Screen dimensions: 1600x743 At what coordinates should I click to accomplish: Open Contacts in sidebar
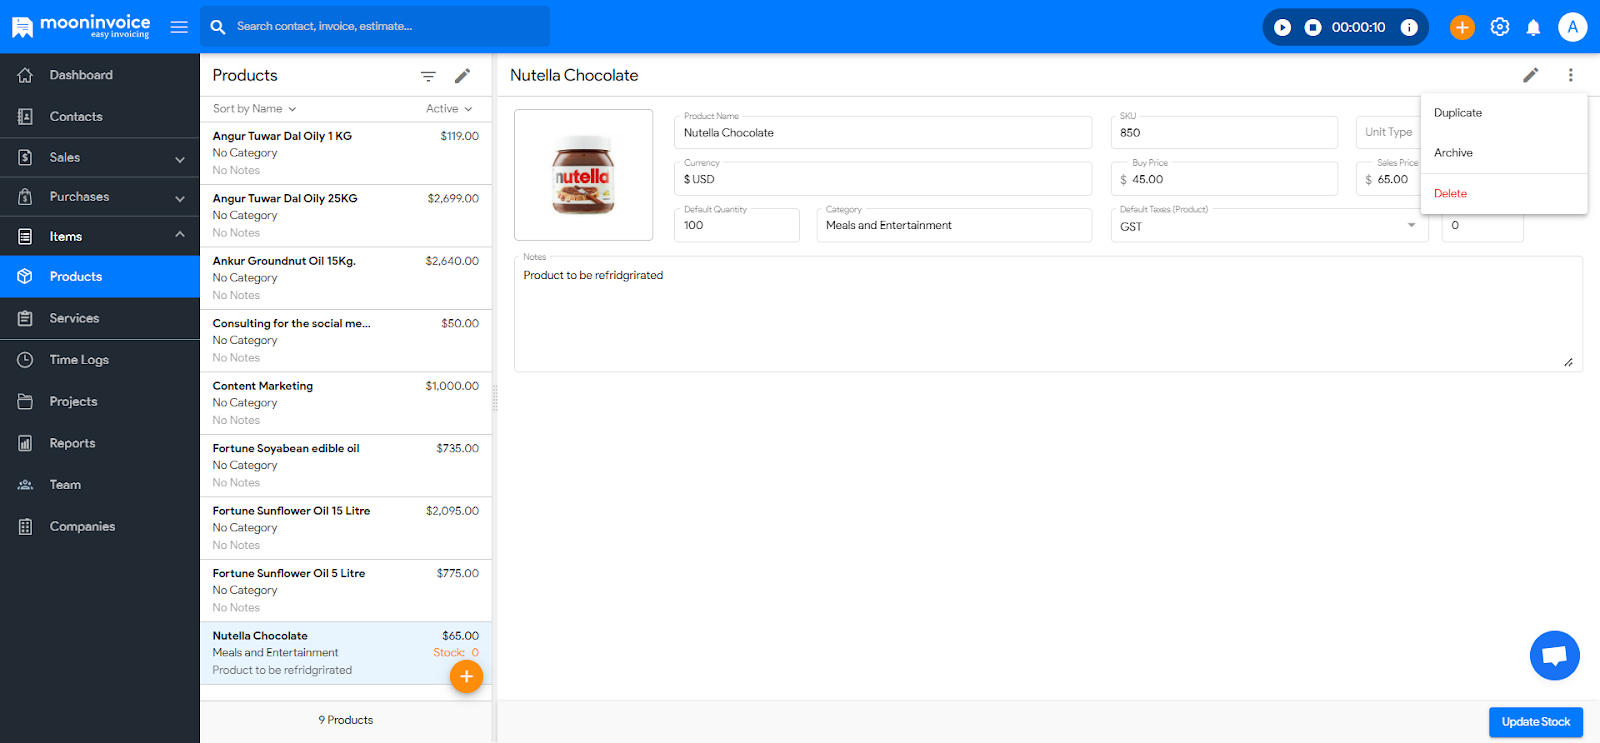[x=100, y=117]
